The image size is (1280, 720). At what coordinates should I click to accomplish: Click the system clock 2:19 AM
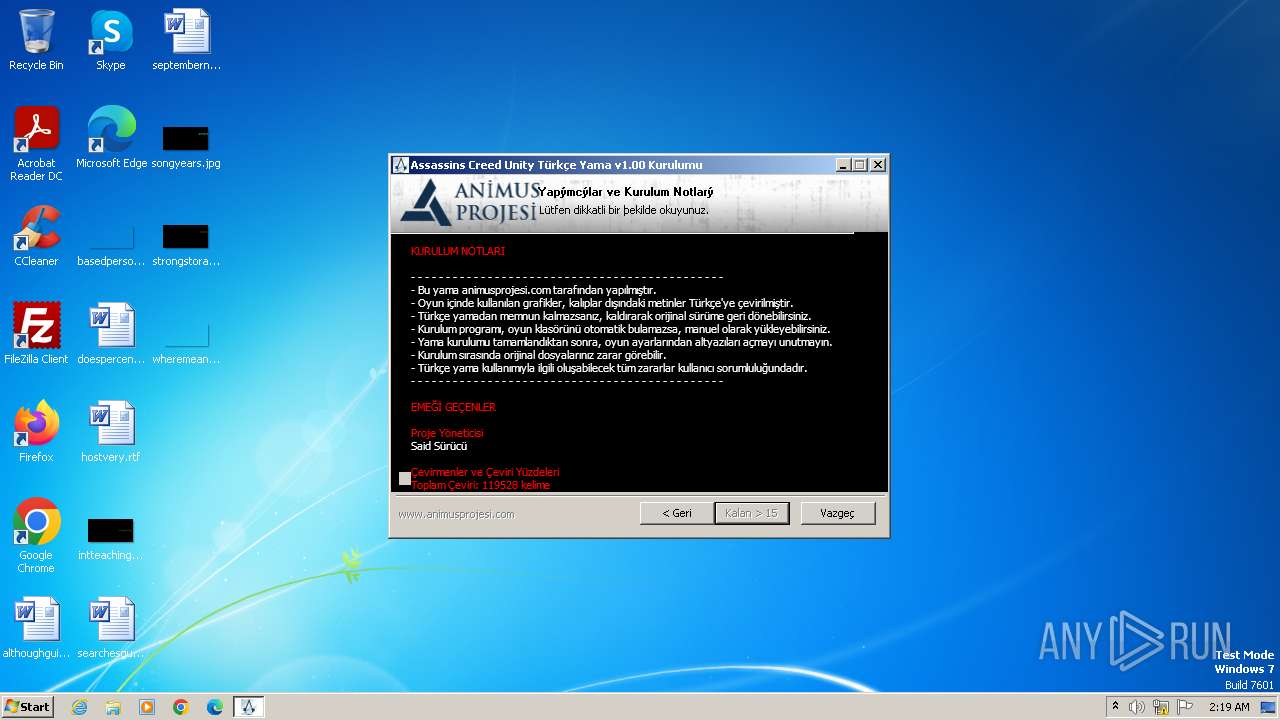point(1229,707)
